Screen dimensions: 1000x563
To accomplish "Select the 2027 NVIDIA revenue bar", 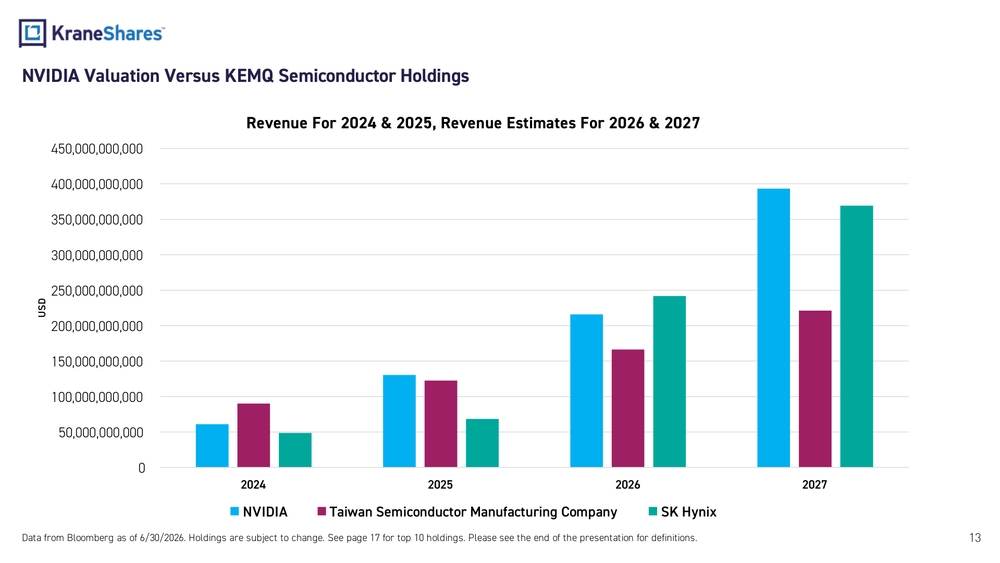I will (x=774, y=328).
